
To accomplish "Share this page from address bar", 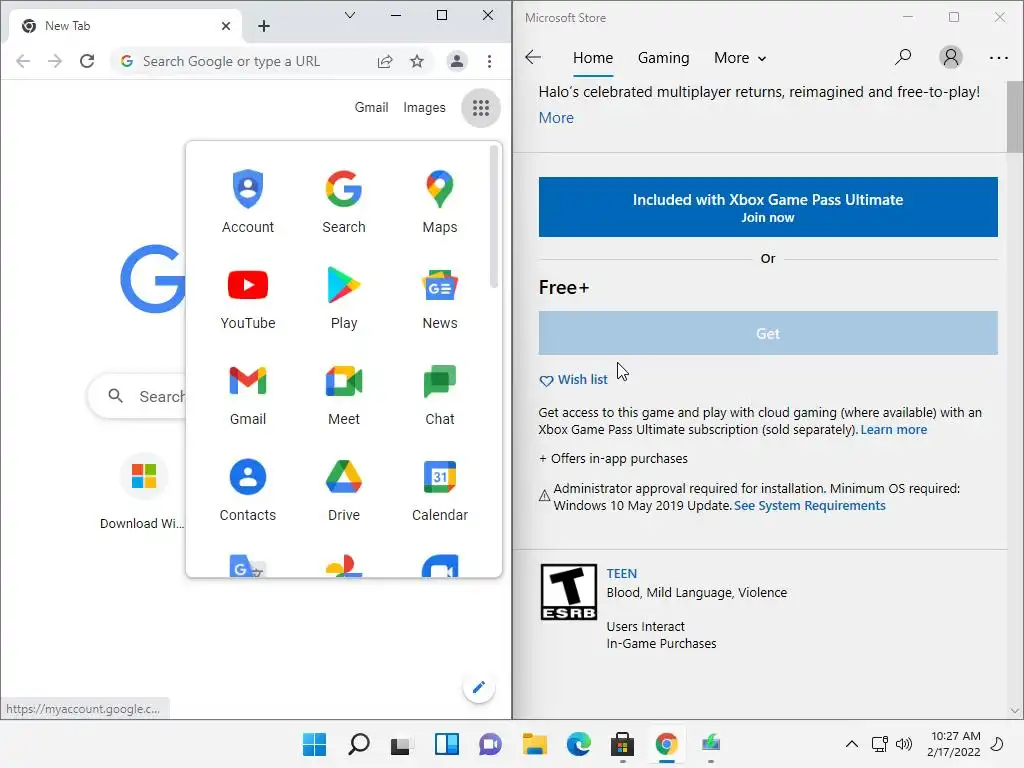I will [385, 61].
